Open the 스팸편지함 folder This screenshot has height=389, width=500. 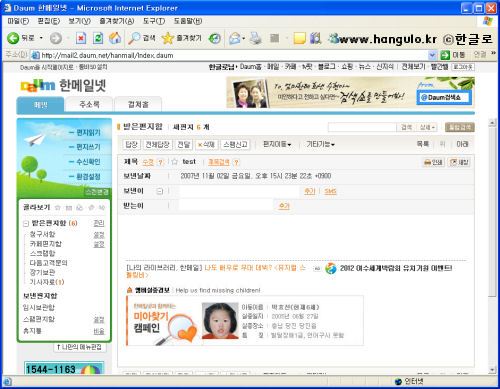(39, 319)
